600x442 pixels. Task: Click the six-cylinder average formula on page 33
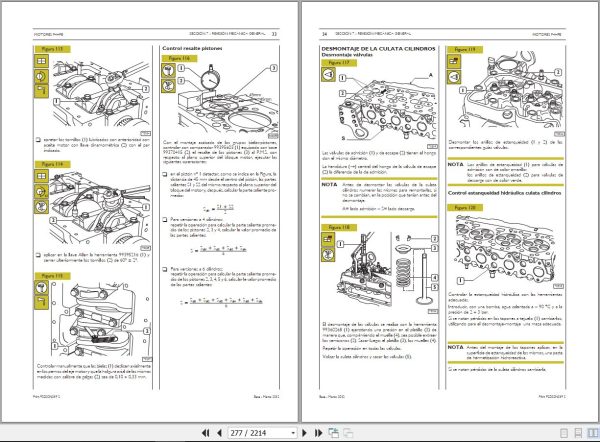point(222,301)
